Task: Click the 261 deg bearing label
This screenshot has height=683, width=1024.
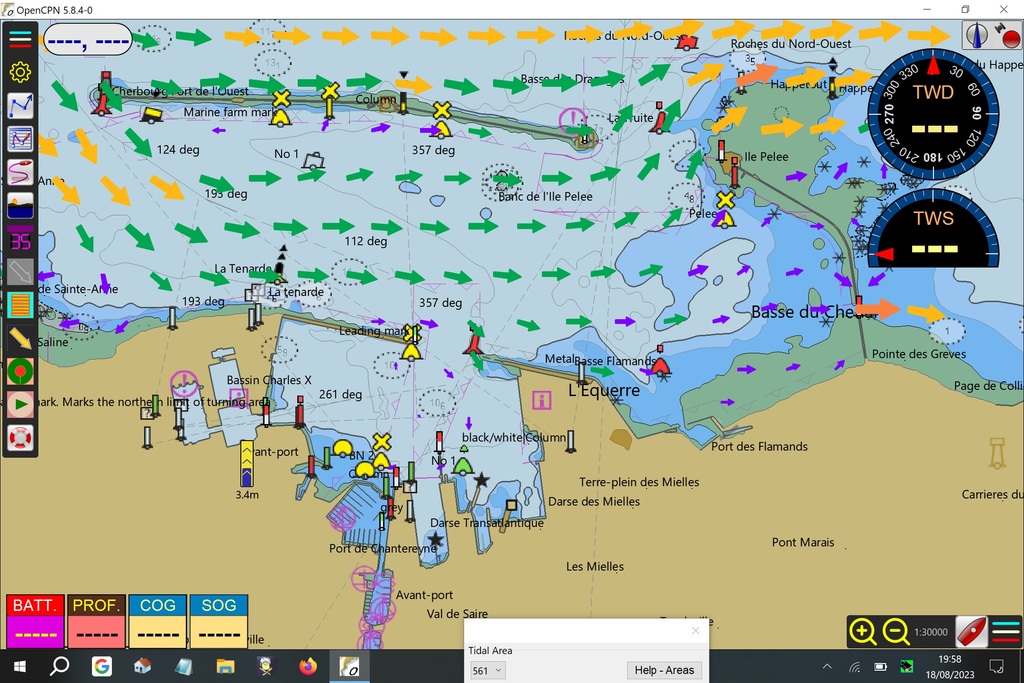Action: pos(340,394)
